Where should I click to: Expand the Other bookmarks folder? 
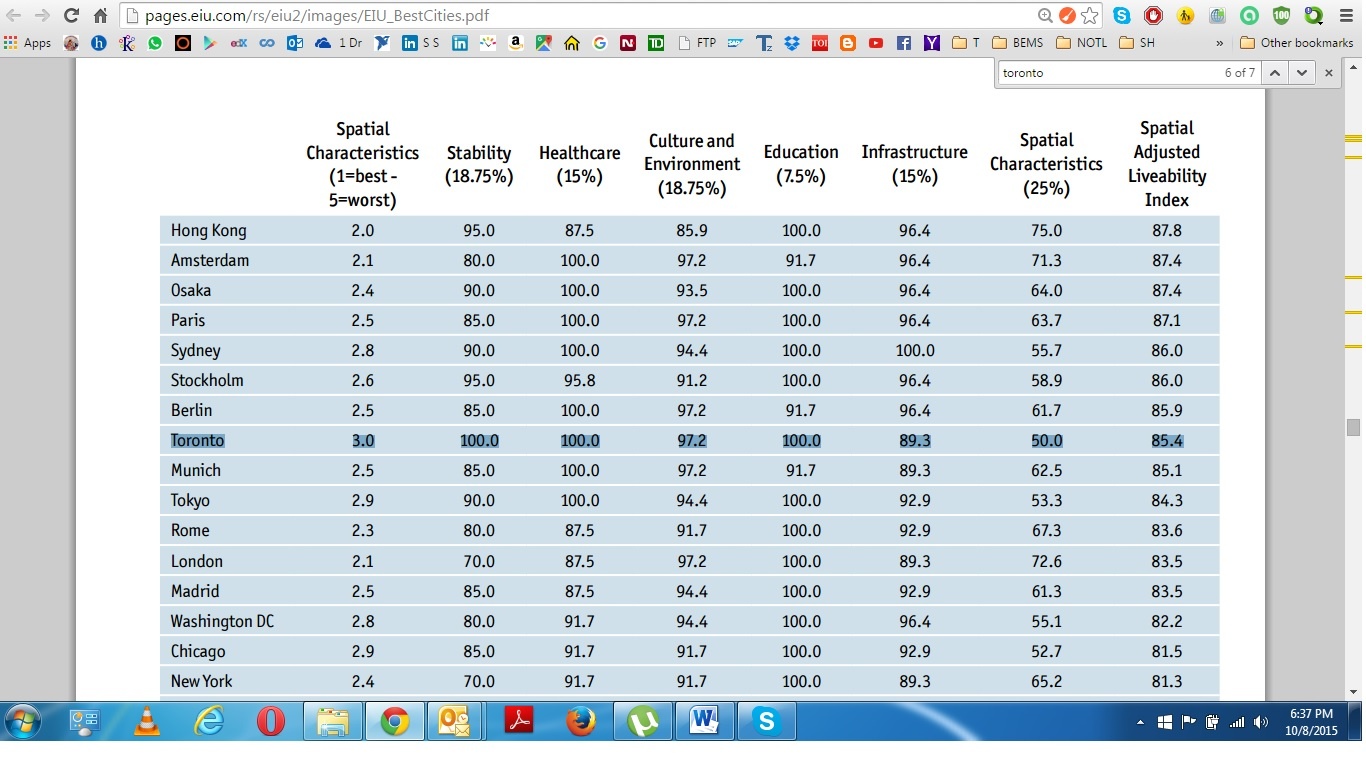1296,43
